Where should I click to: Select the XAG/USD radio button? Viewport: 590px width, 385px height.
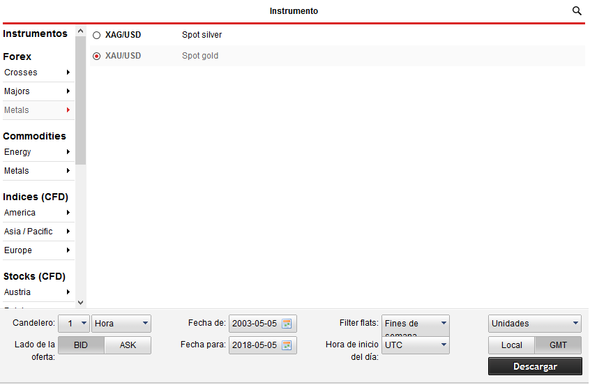[97, 35]
